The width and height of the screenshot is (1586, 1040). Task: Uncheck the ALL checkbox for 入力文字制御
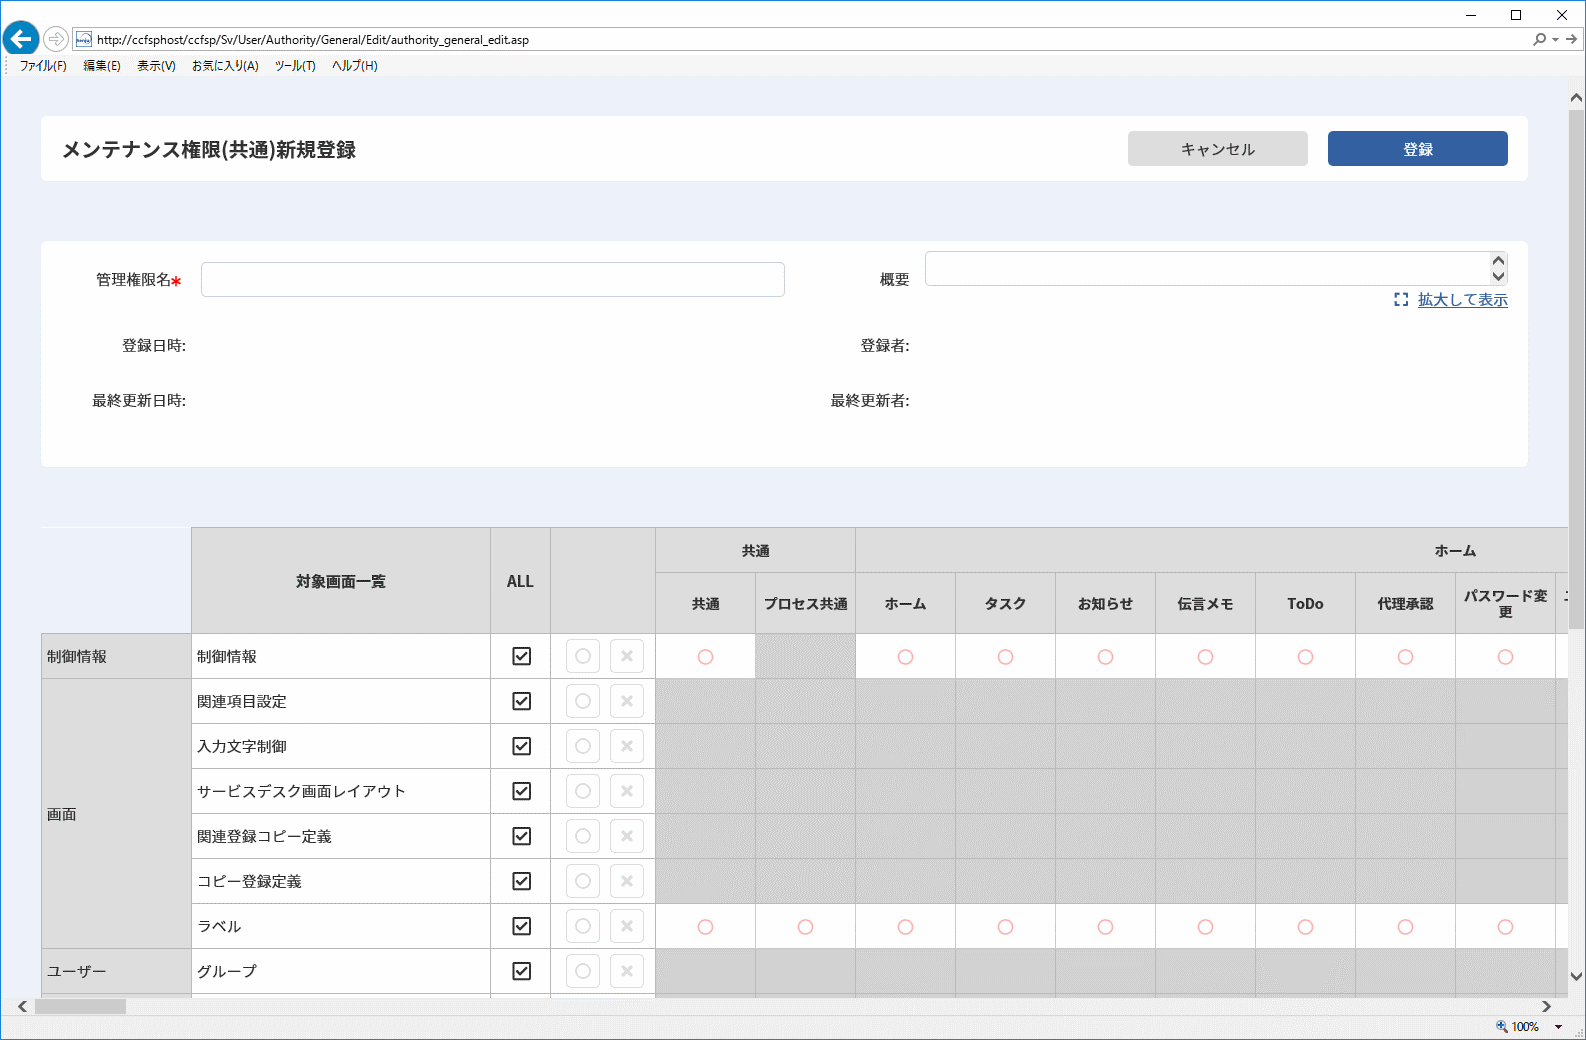521,746
